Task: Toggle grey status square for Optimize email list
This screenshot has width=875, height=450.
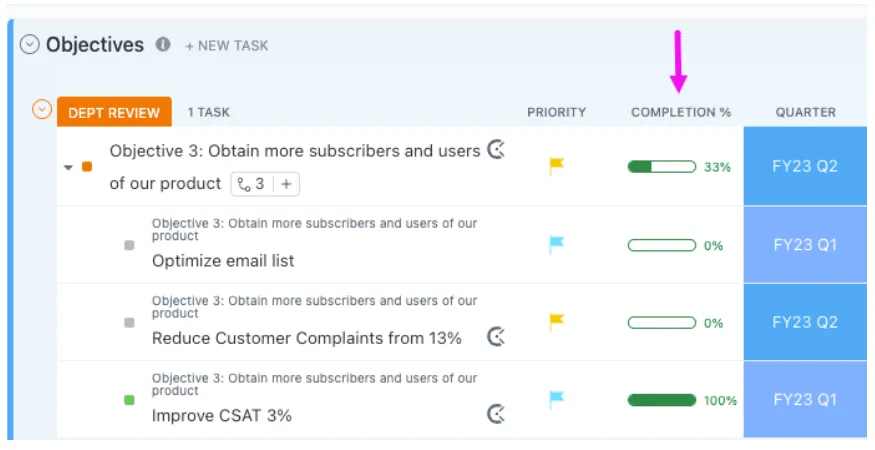Action: tap(129, 245)
